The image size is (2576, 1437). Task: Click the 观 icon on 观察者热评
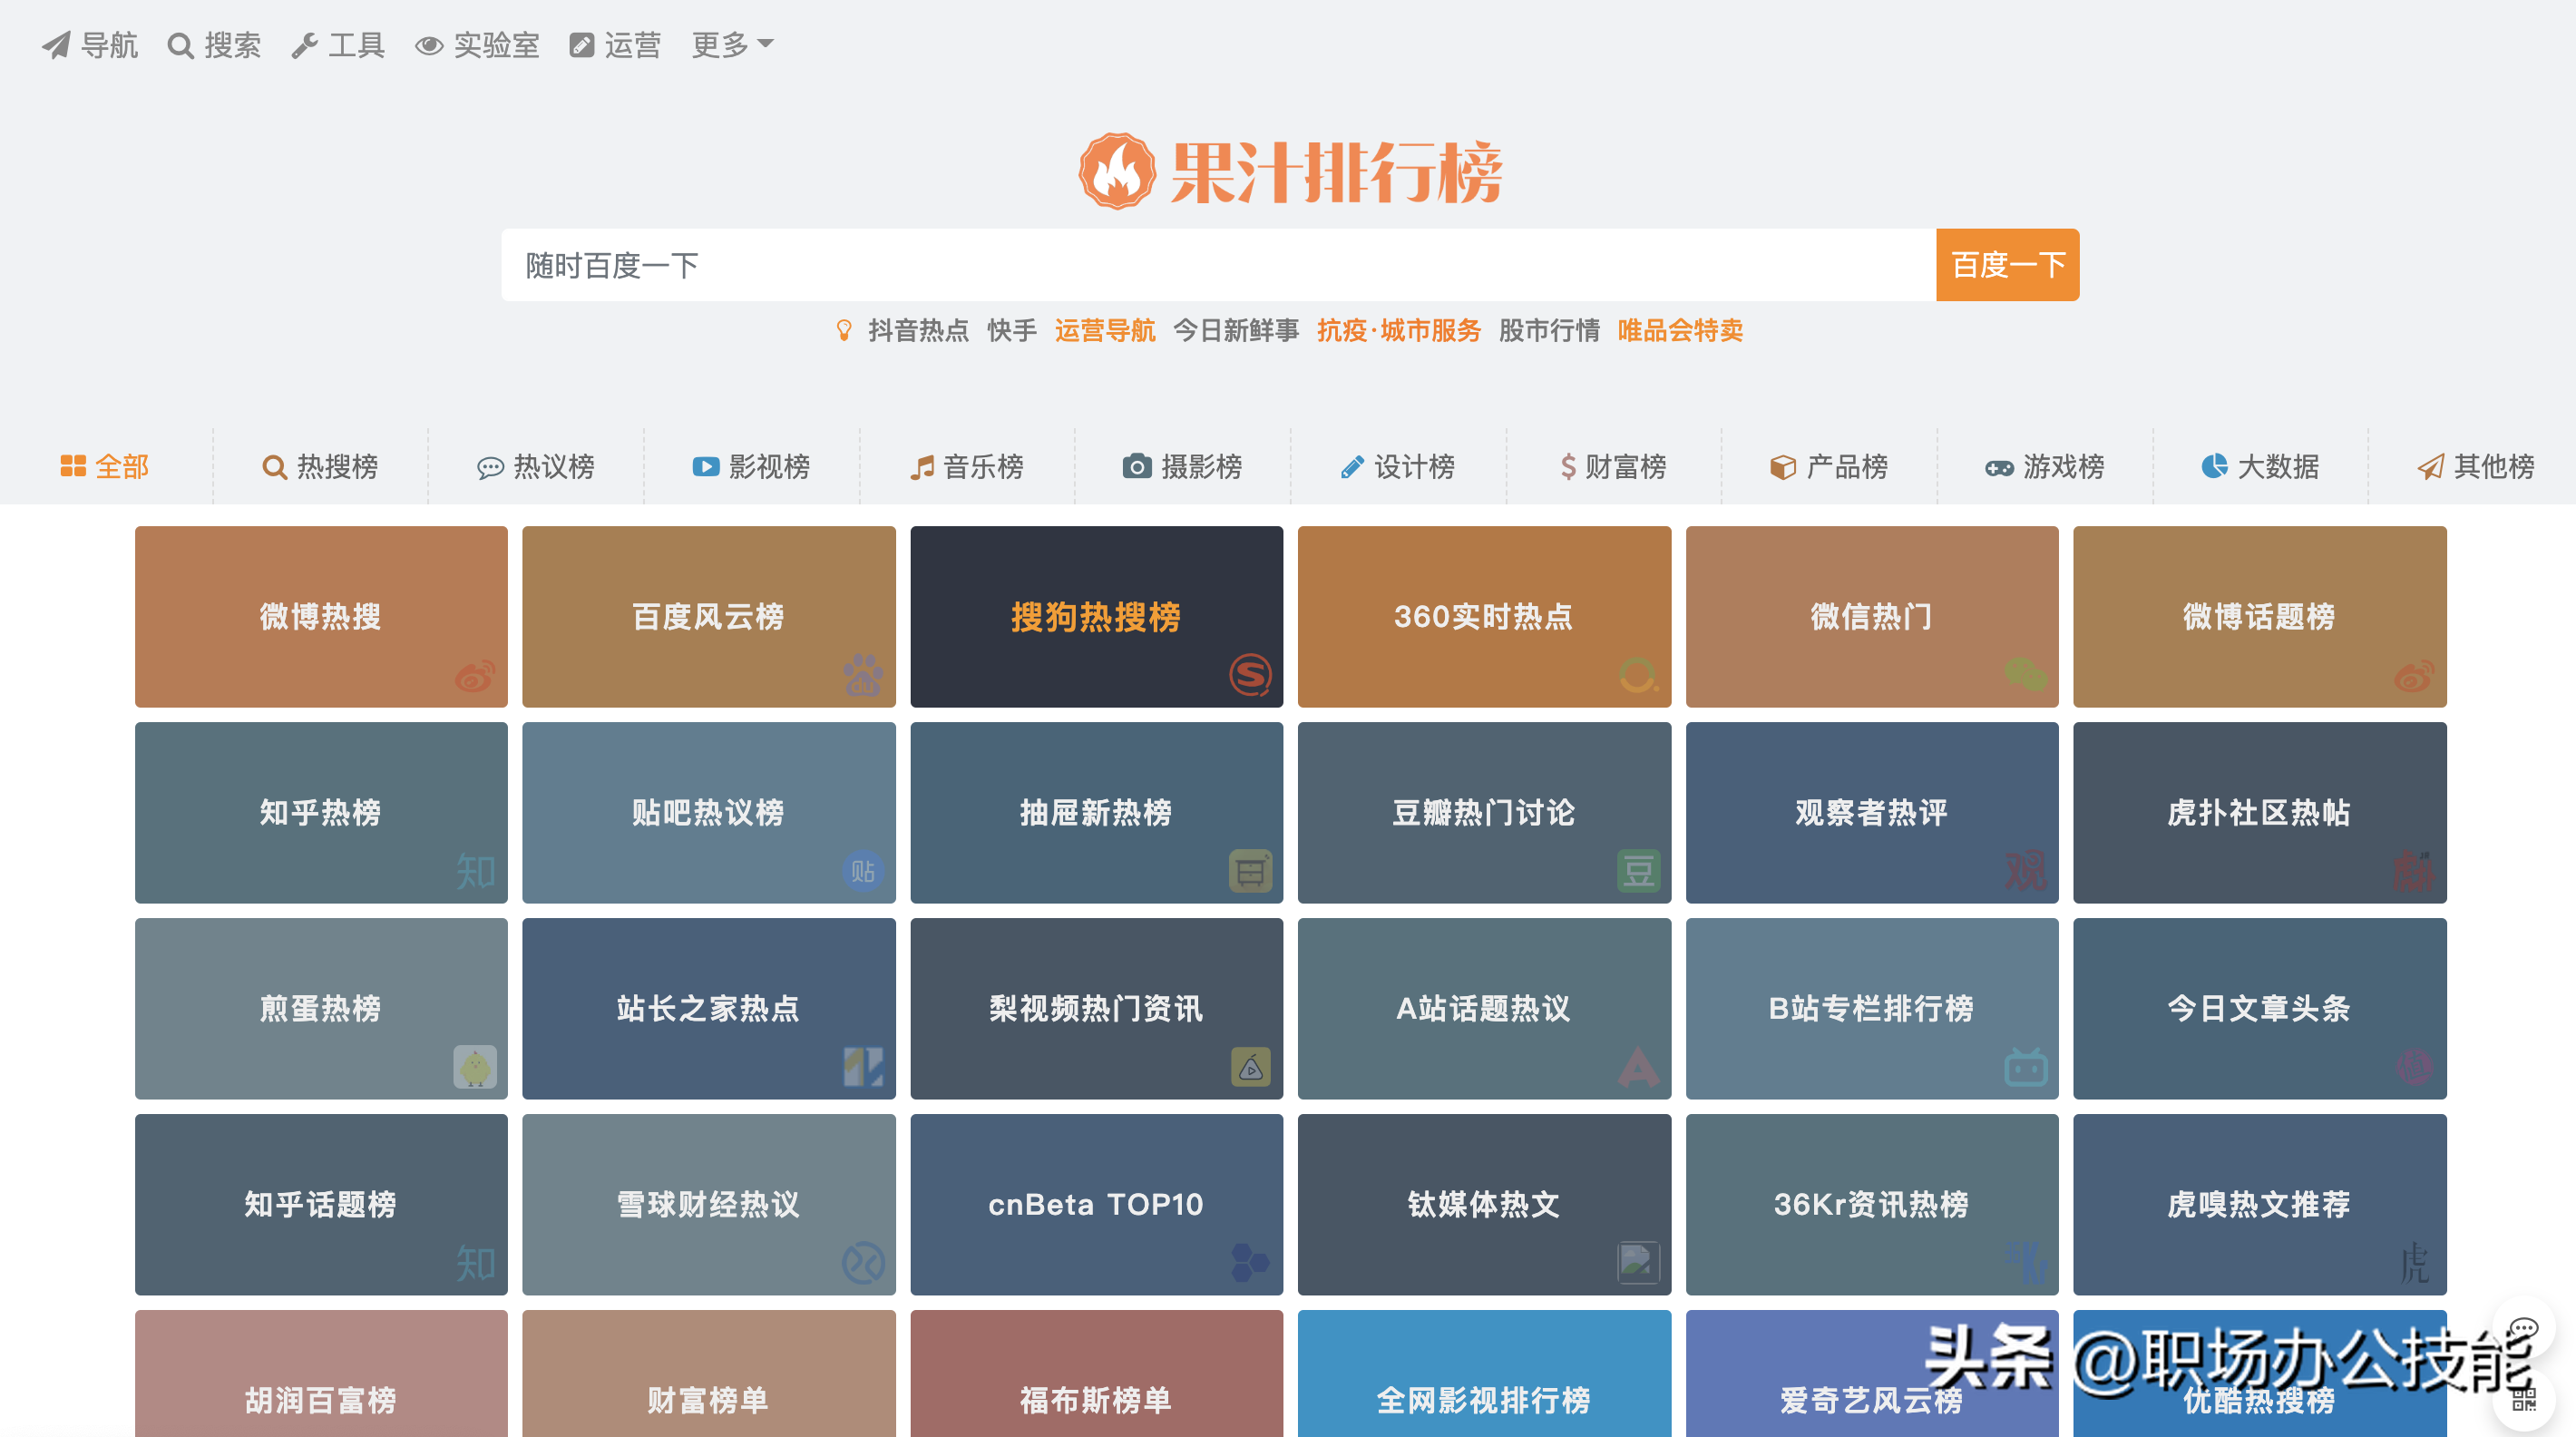tap(2025, 871)
